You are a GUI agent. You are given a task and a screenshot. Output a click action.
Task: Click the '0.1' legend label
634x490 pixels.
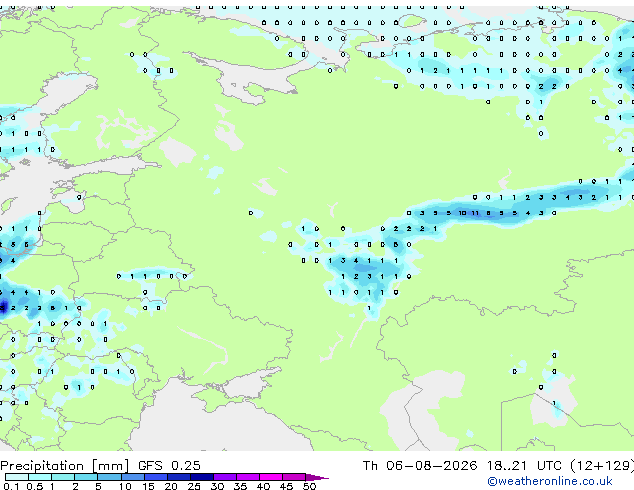pyautogui.click(x=11, y=486)
